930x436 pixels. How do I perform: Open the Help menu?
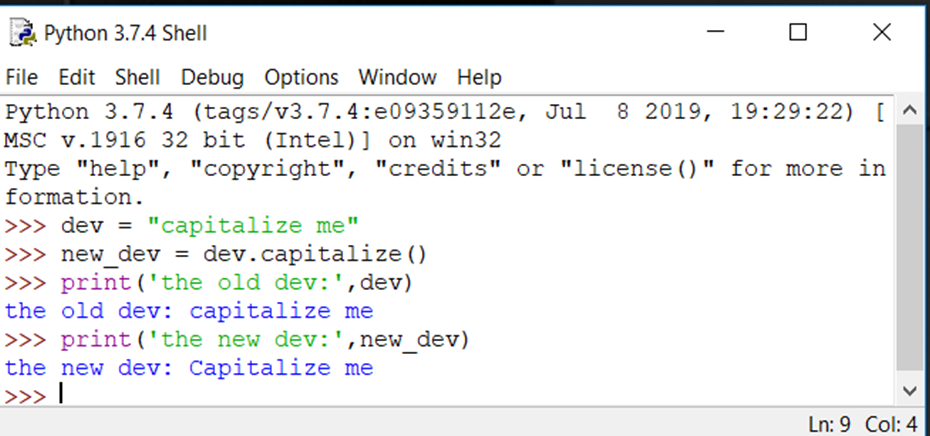[479, 77]
